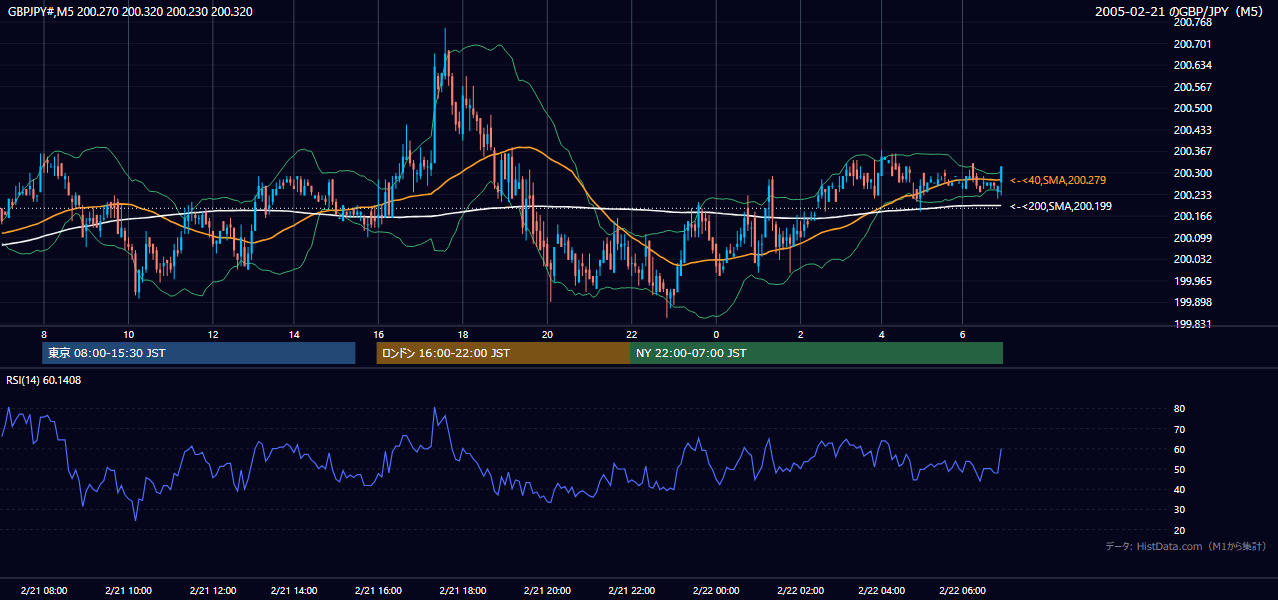Click hour label 20 under price chart
The height and width of the screenshot is (600, 1278).
[547, 334]
